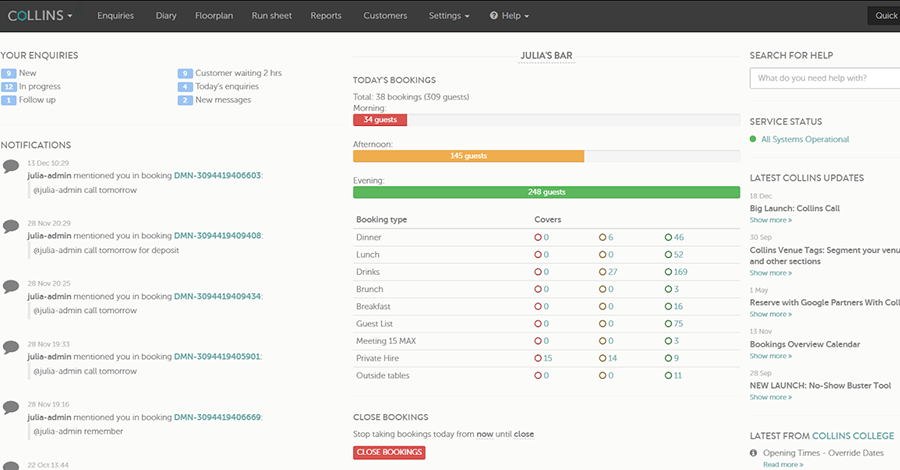Go to the Reports section
900x470 pixels.
tap(326, 15)
